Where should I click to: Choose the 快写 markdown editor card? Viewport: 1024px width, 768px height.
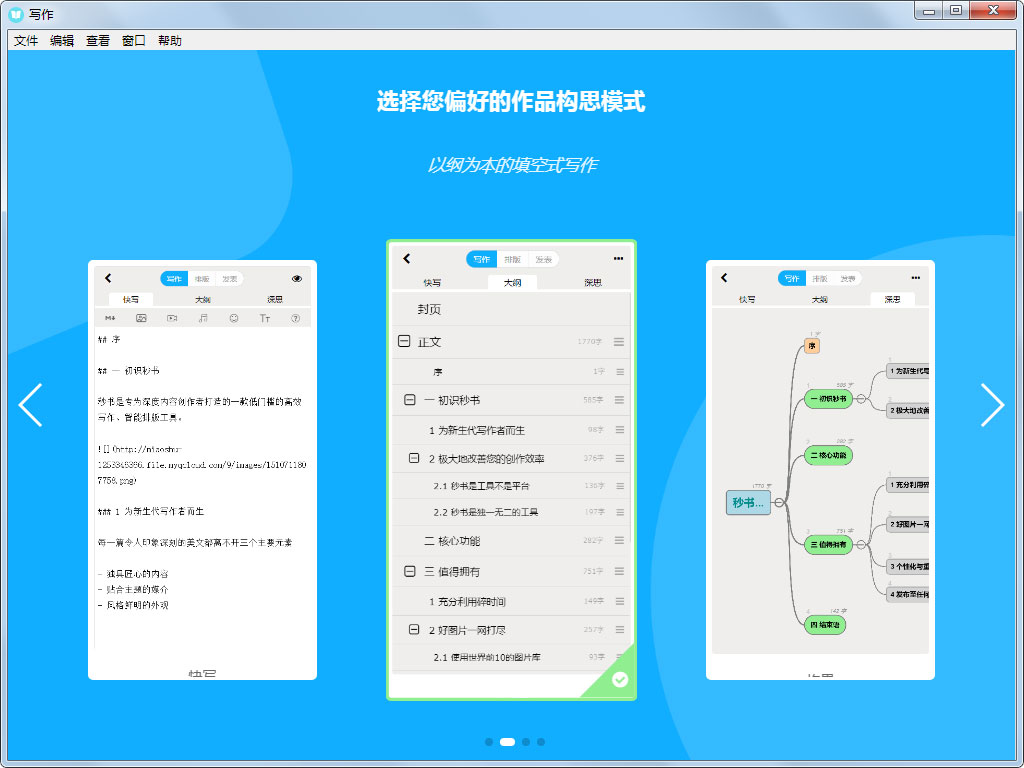202,470
